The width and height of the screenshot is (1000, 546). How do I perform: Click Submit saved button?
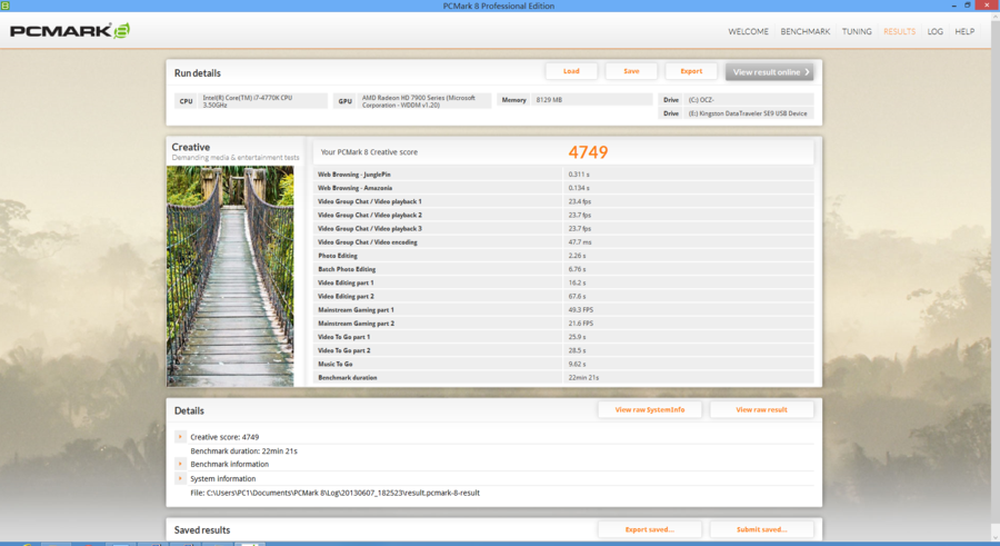[x=761, y=529]
